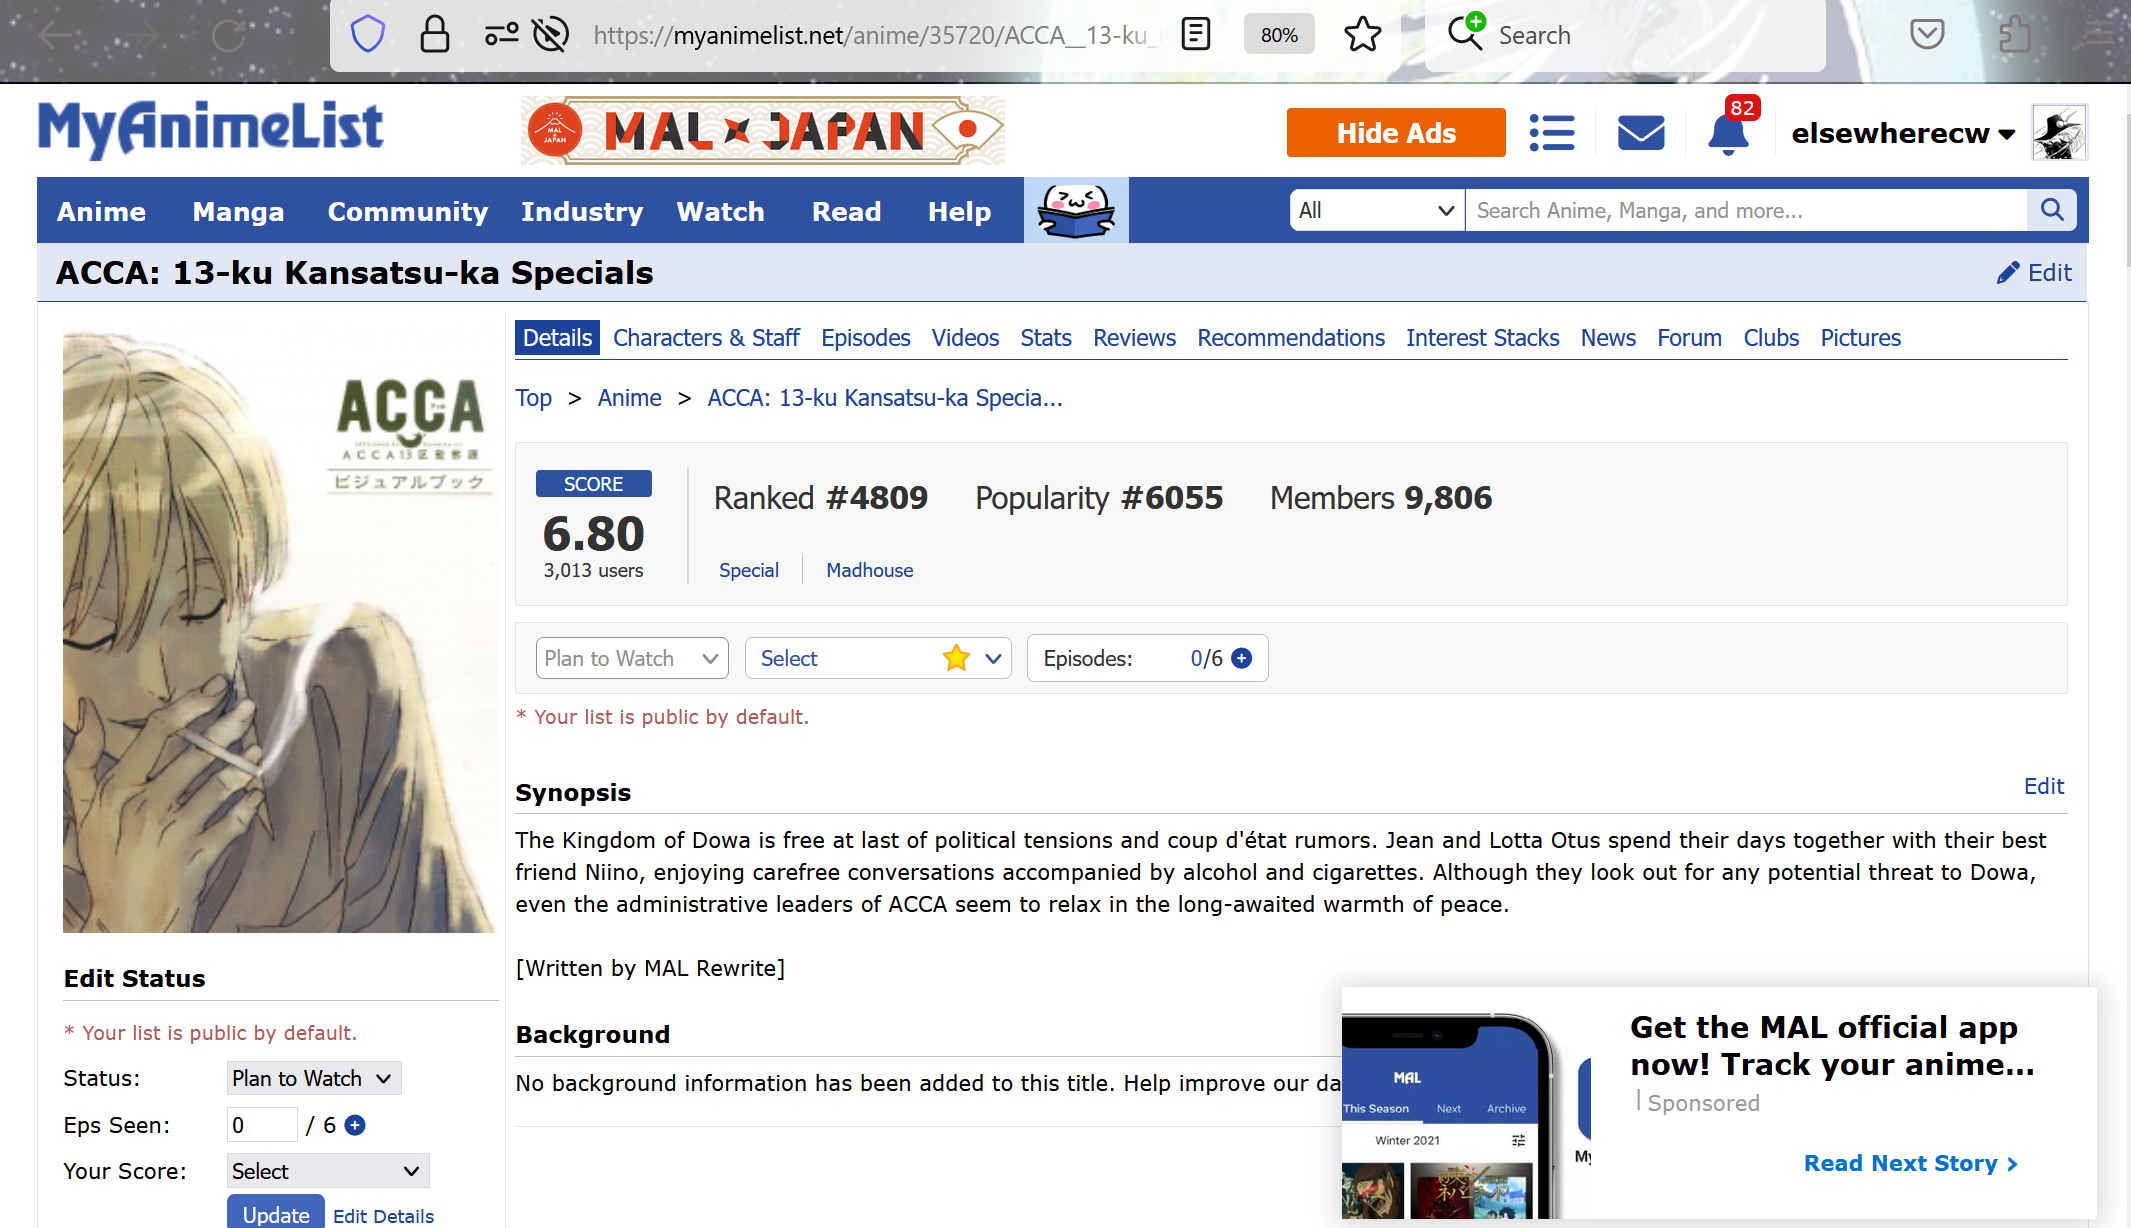Expand the Your Score Select dropdown
The image size is (2131, 1228).
point(328,1171)
